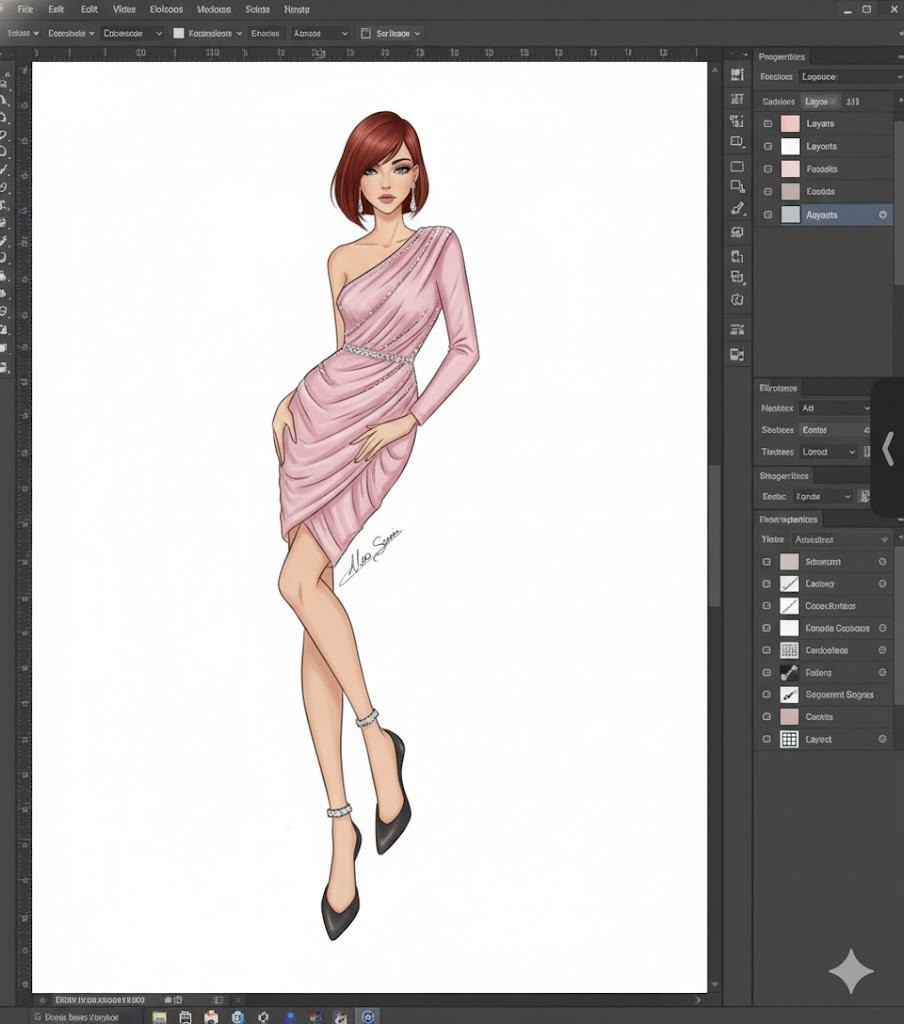The image size is (904, 1024).
Task: Open the Lorod dropdown
Action: [x=830, y=452]
